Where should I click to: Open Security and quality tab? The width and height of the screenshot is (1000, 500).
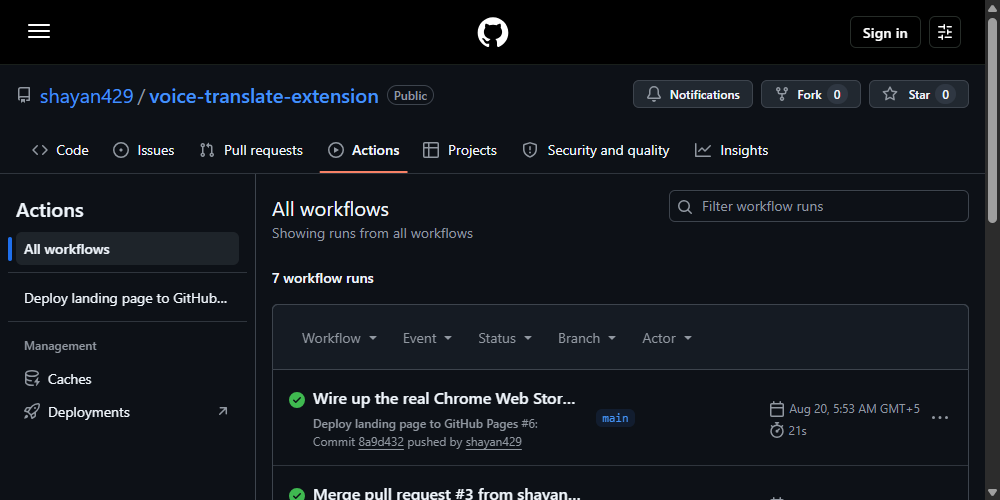tap(596, 151)
